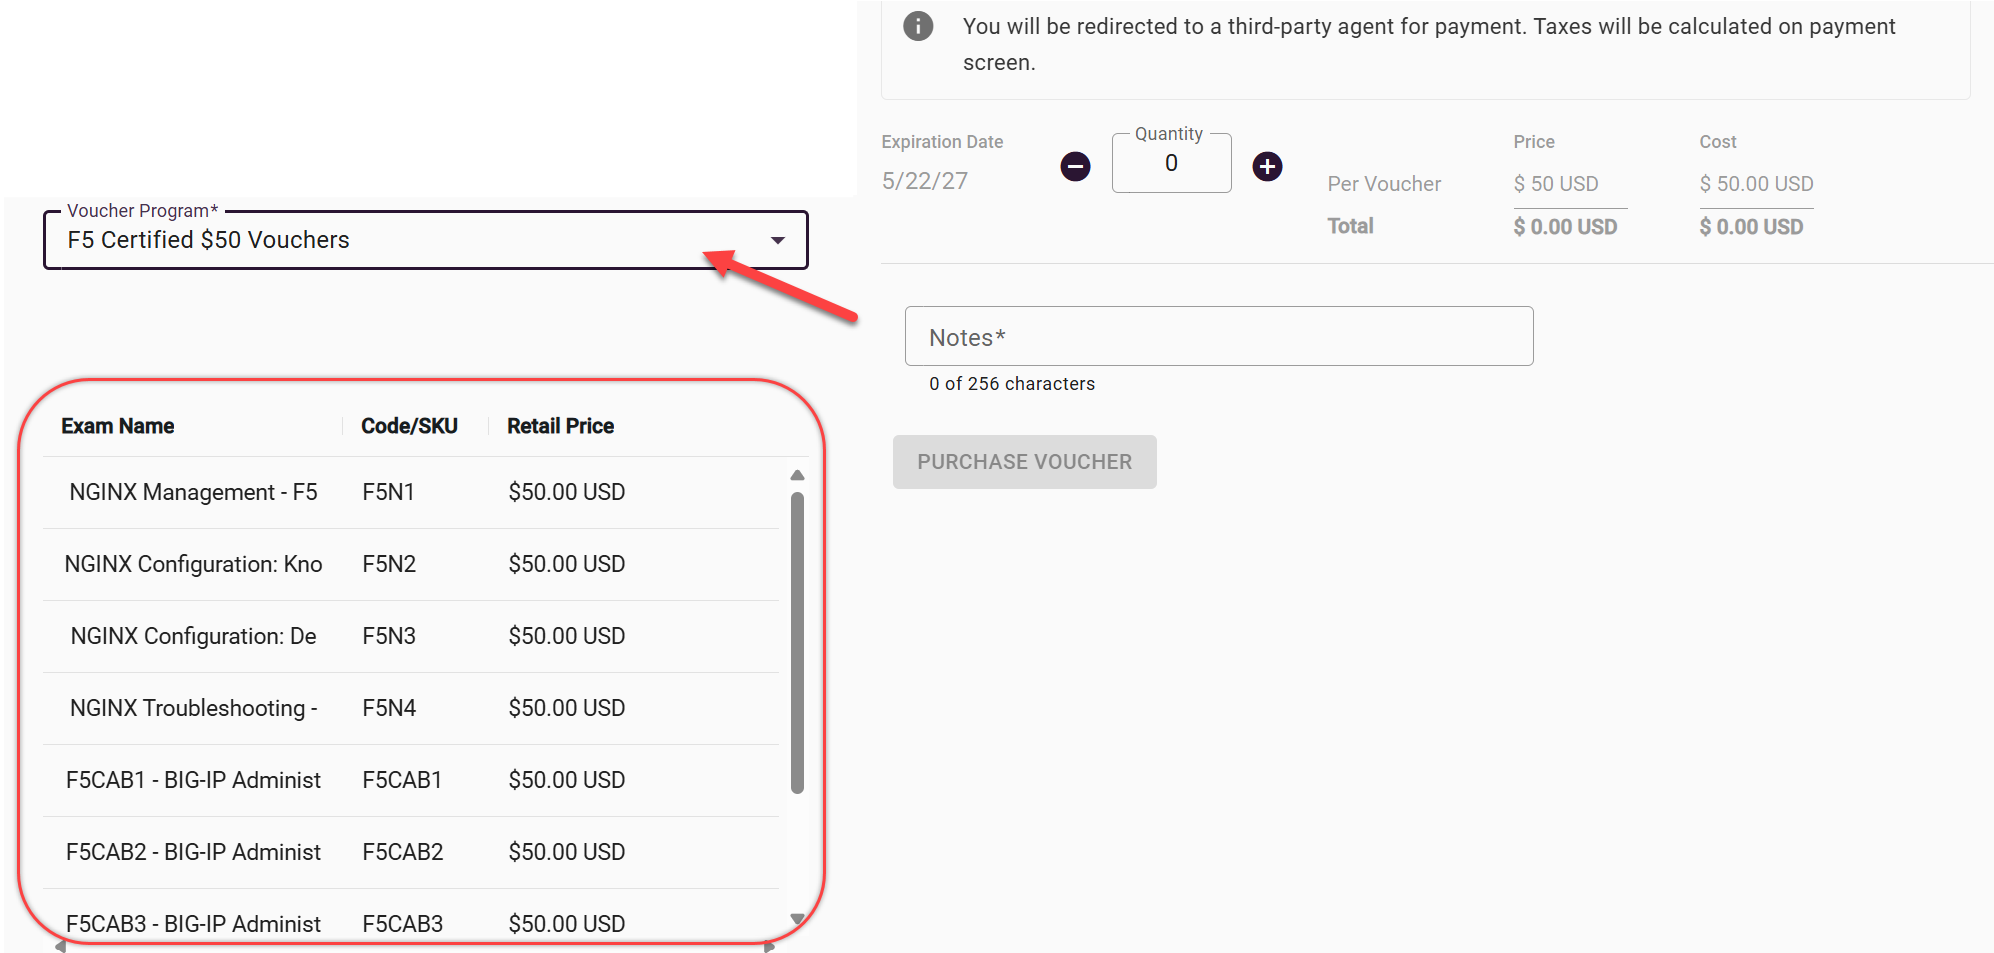Select the F5N3 exam row
This screenshot has height=953, width=1994.
click(x=389, y=636)
